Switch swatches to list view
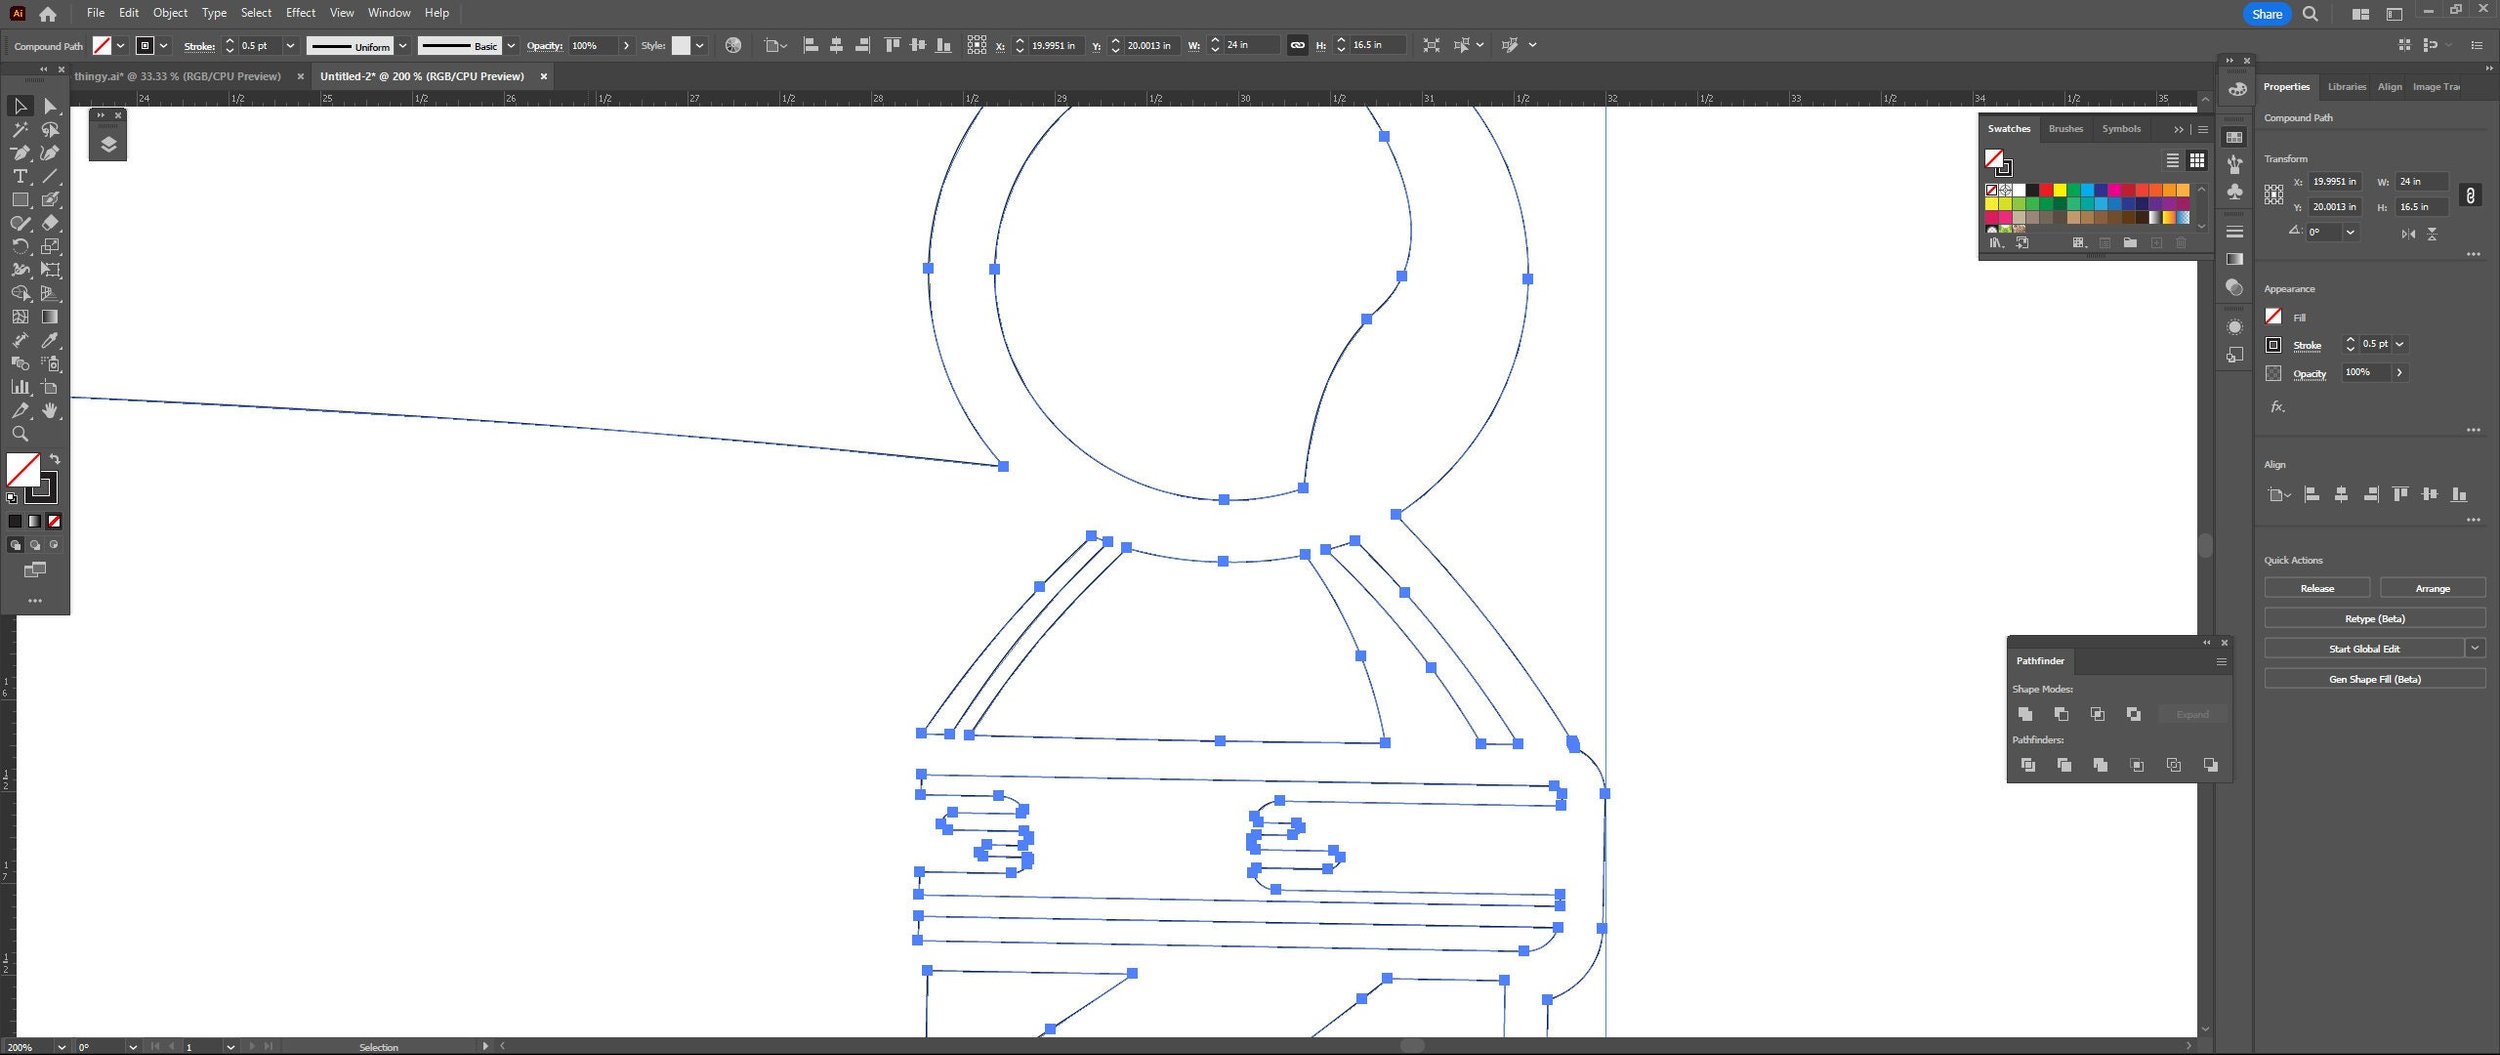 pyautogui.click(x=2172, y=160)
